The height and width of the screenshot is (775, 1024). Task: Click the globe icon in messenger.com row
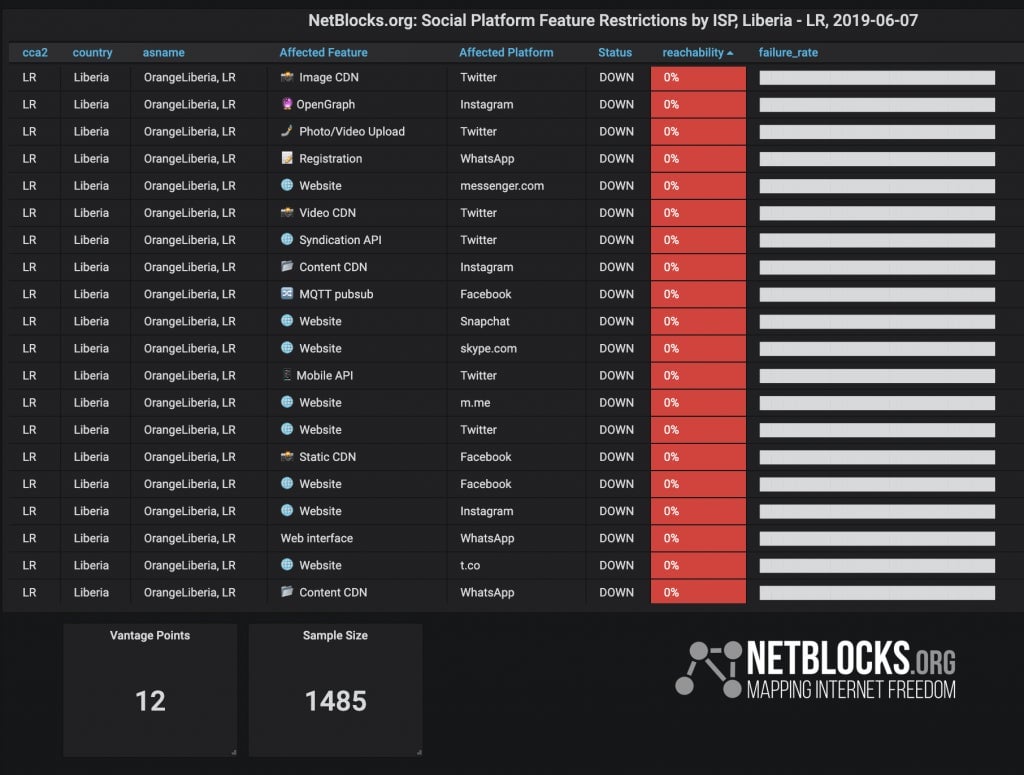[x=287, y=185]
